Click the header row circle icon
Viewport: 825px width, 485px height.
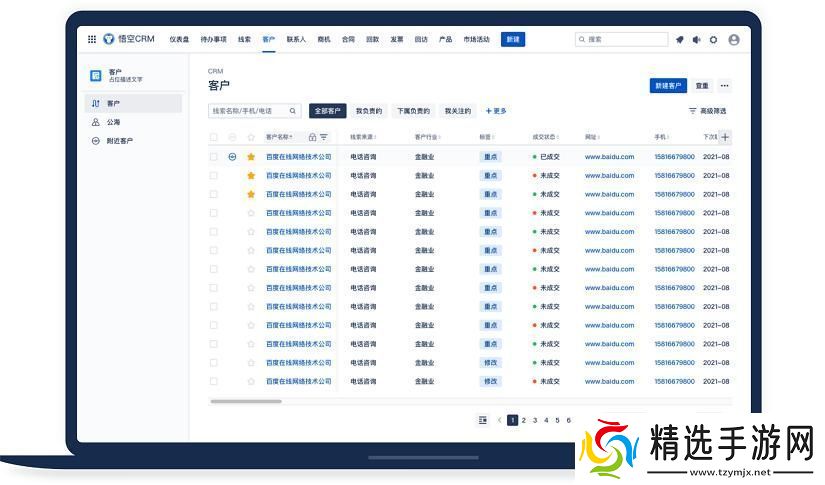point(232,137)
